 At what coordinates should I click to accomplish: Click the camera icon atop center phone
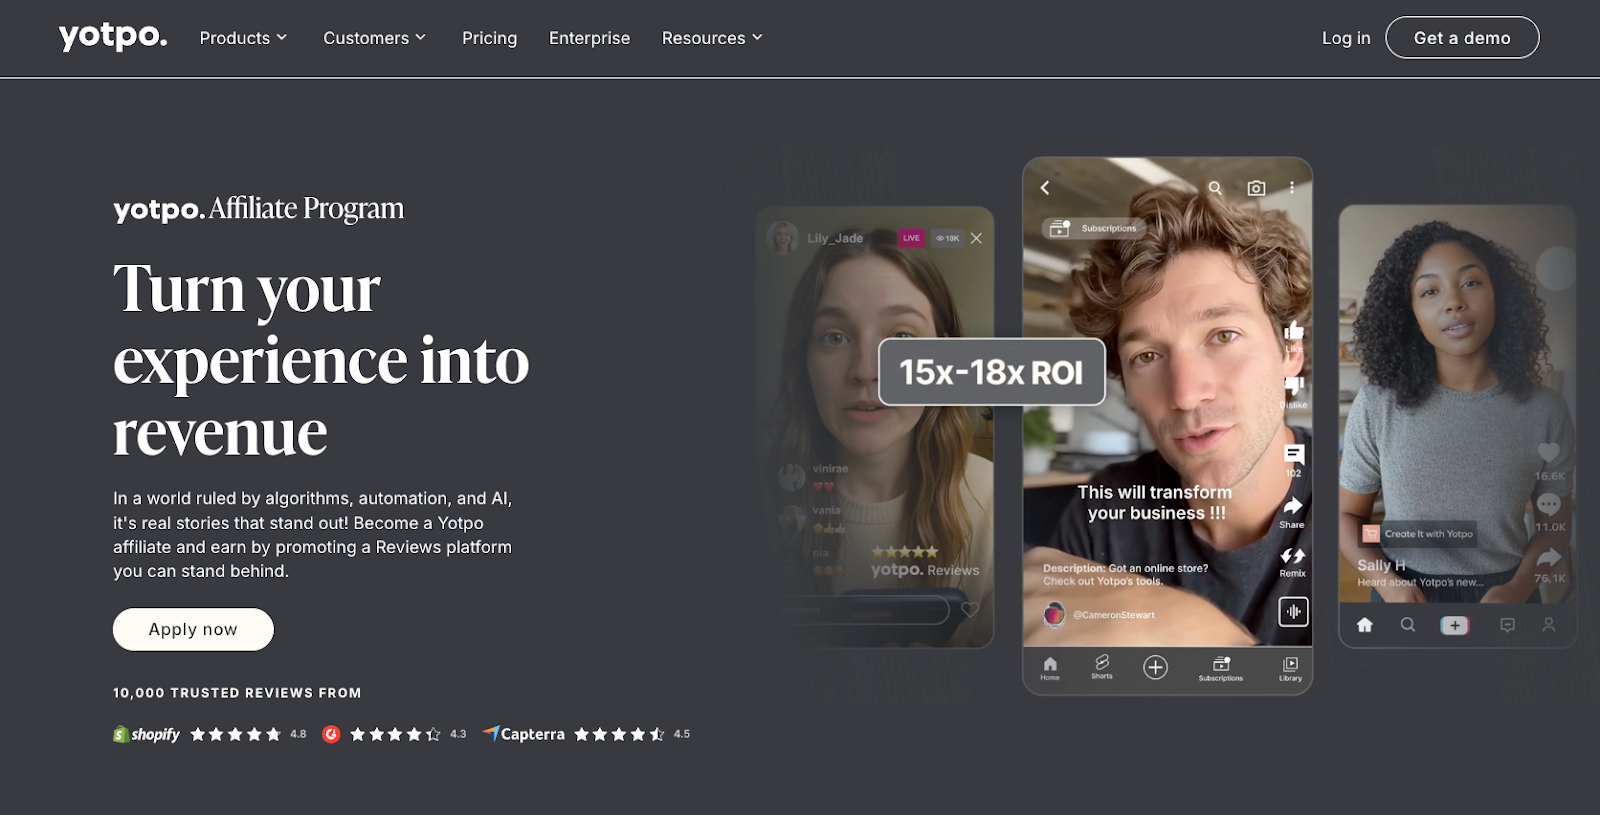click(1256, 188)
